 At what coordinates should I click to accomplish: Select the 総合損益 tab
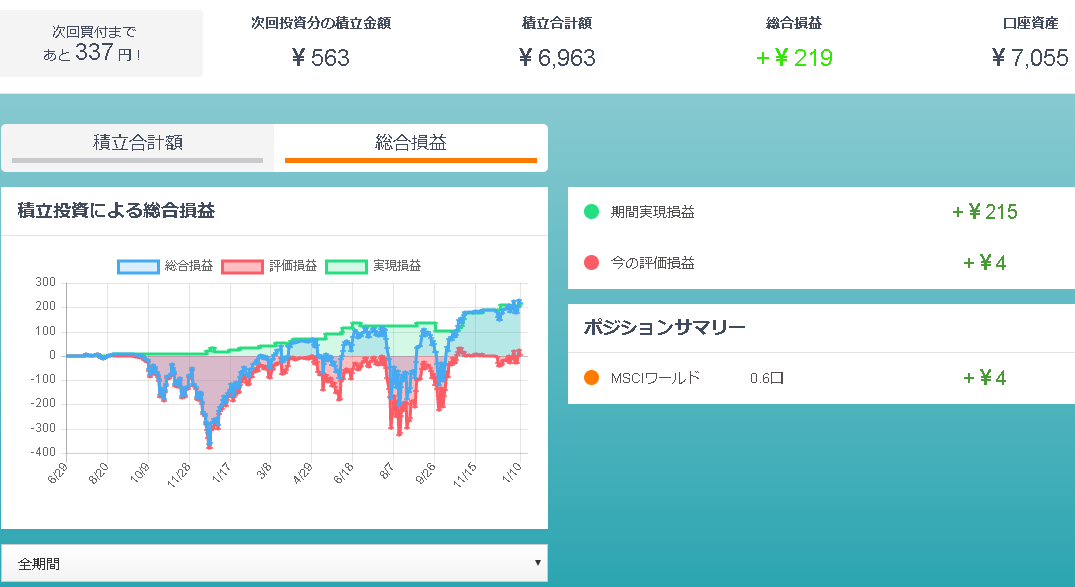(410, 143)
